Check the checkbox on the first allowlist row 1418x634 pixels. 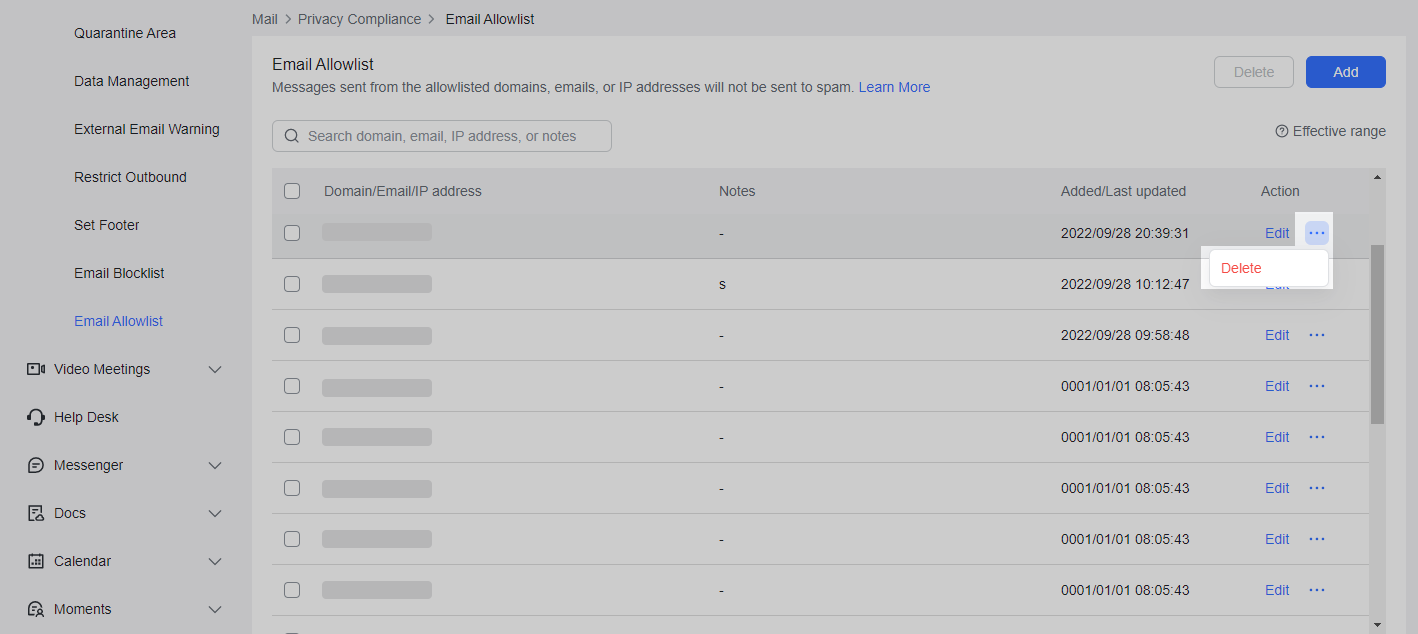pos(292,233)
